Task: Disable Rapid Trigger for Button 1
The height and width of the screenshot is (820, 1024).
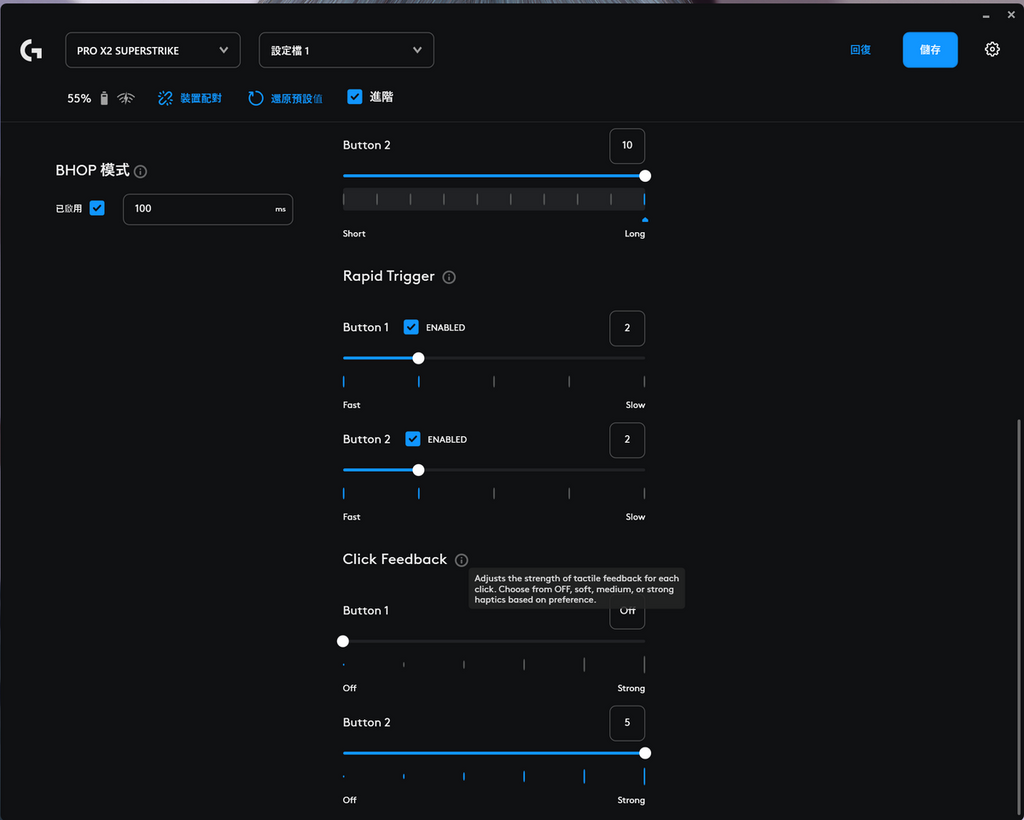Action: [411, 327]
